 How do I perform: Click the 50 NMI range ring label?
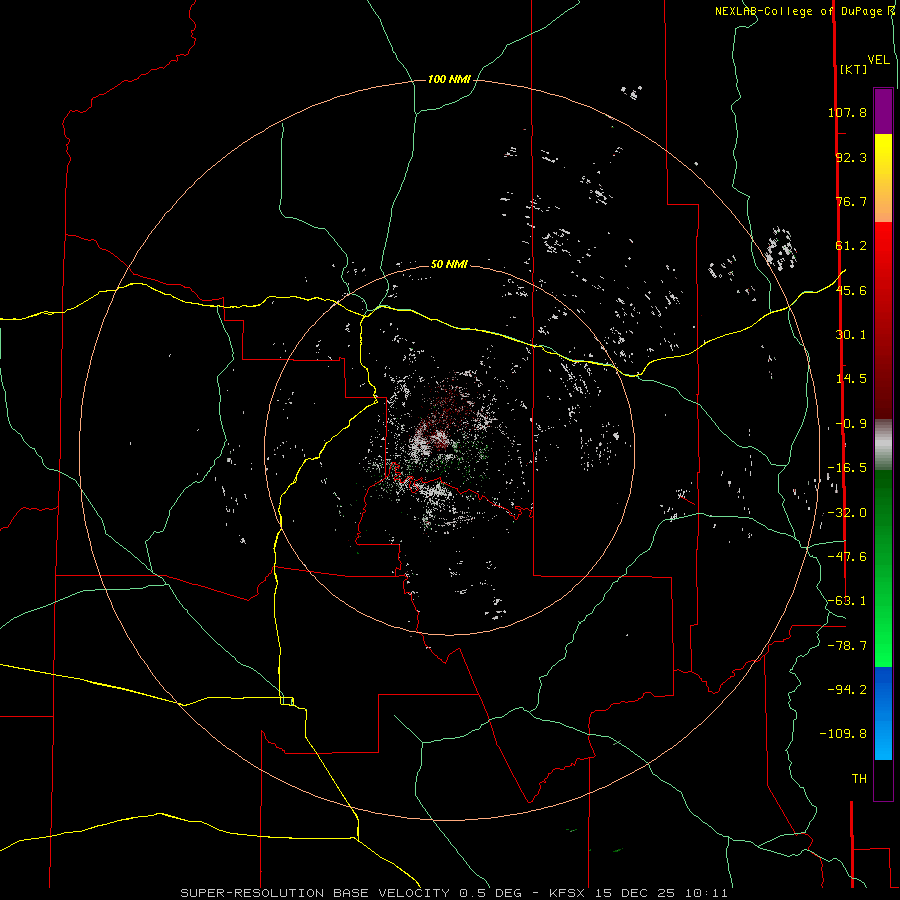449,265
